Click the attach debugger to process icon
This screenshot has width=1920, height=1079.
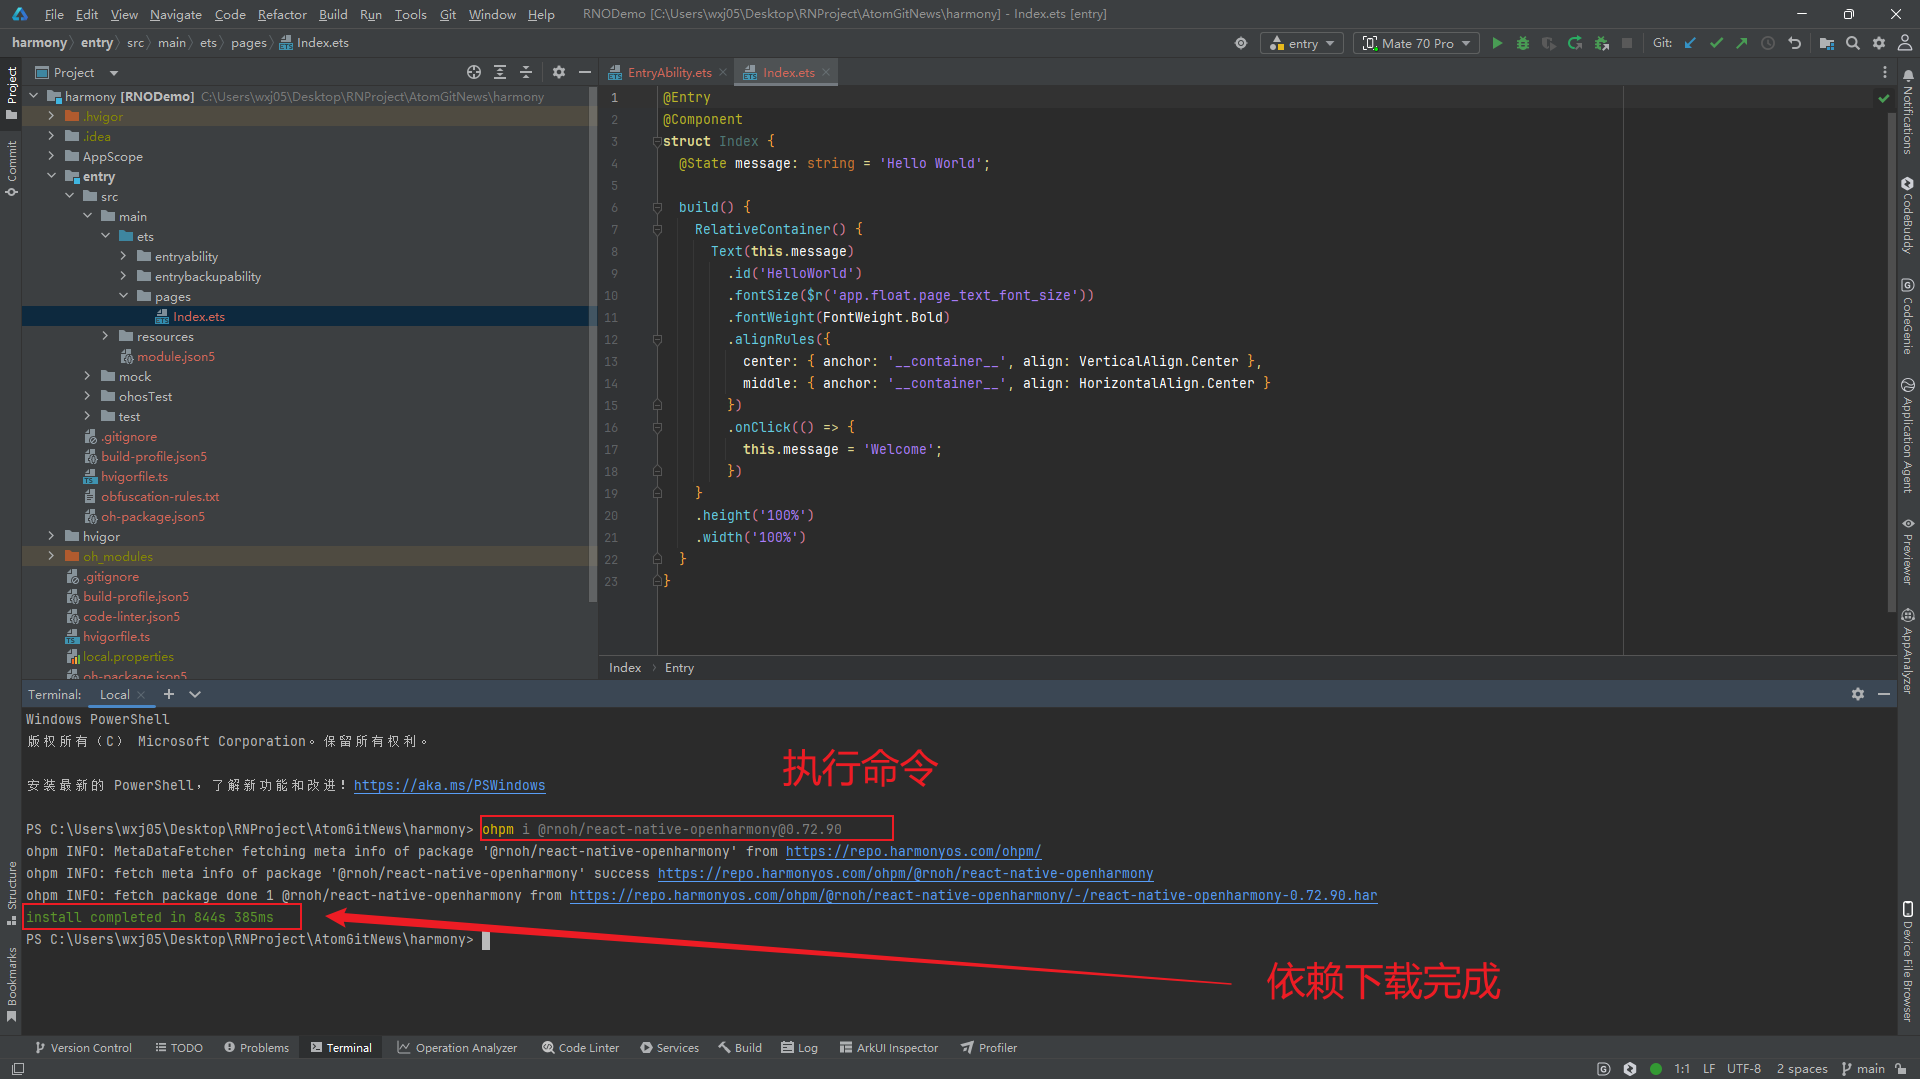click(x=1601, y=43)
